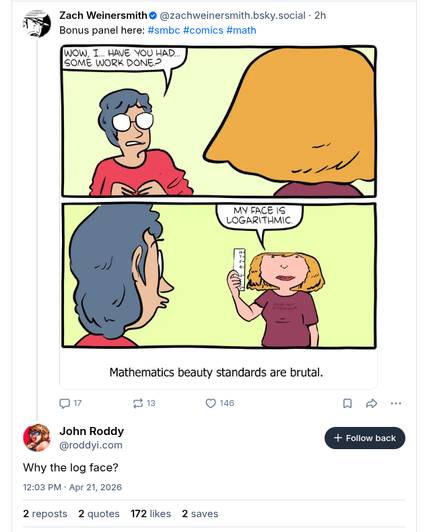The image size is (433, 532).
Task: View the 2 quotes list
Action: 99,514
